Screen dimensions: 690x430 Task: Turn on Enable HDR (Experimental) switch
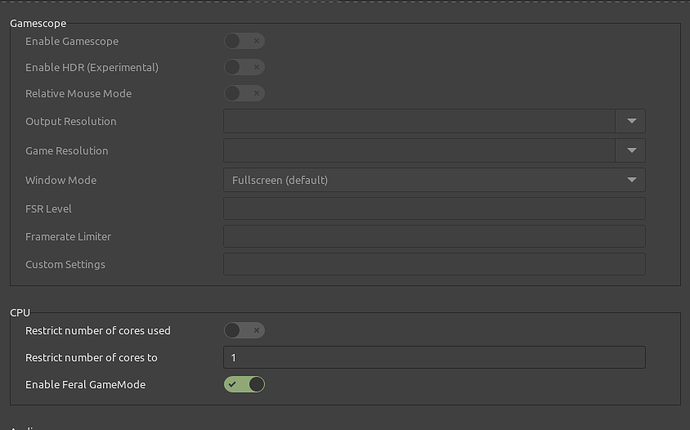244,67
